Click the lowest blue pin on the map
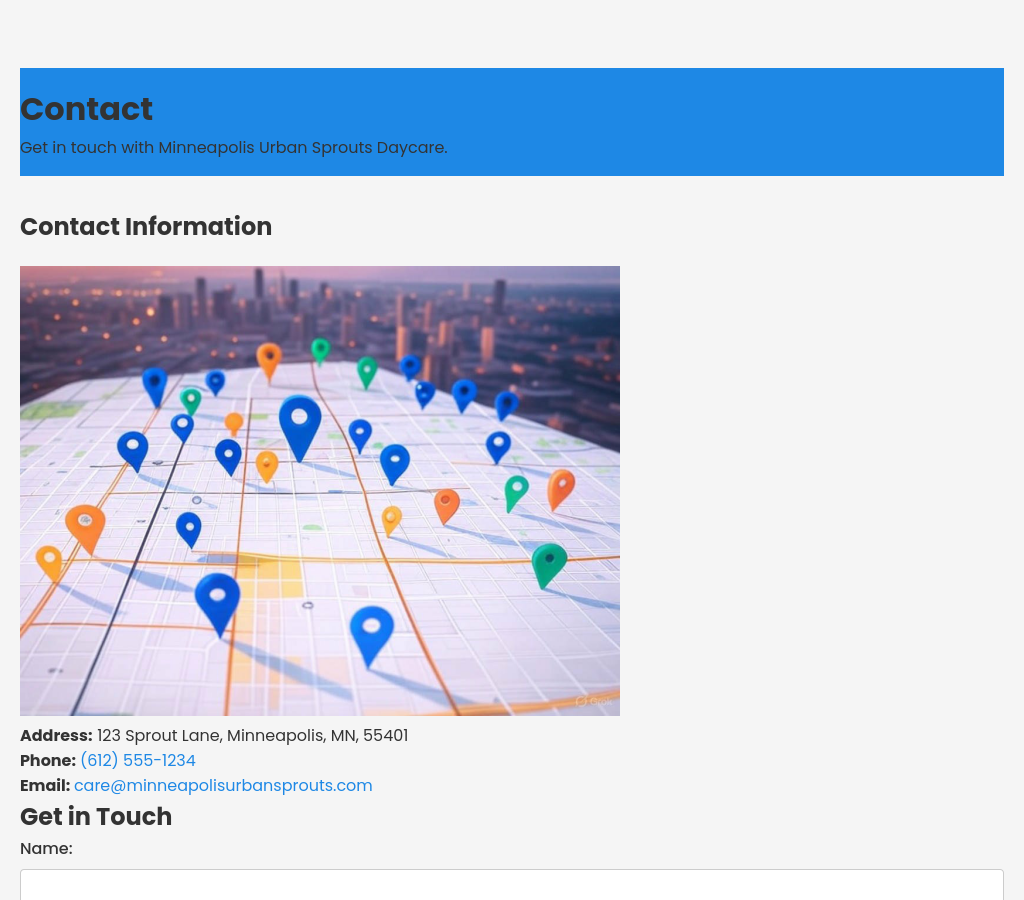This screenshot has width=1024, height=900. click(371, 633)
